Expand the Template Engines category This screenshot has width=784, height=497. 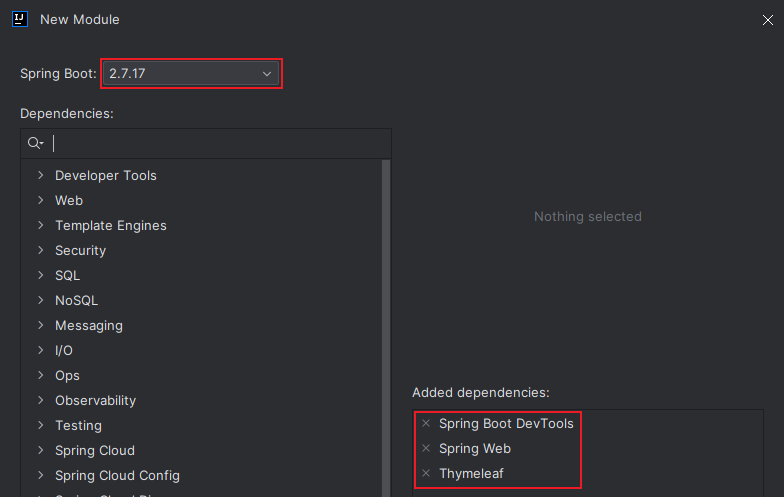tap(41, 225)
